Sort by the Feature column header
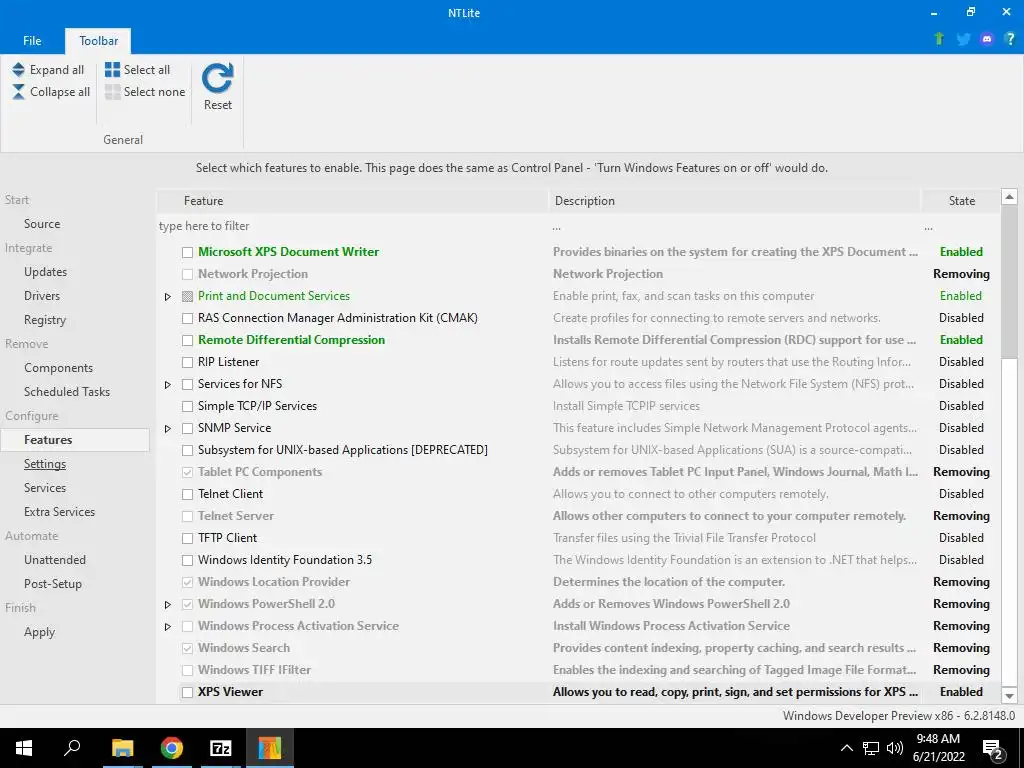This screenshot has width=1024, height=768. (x=352, y=201)
